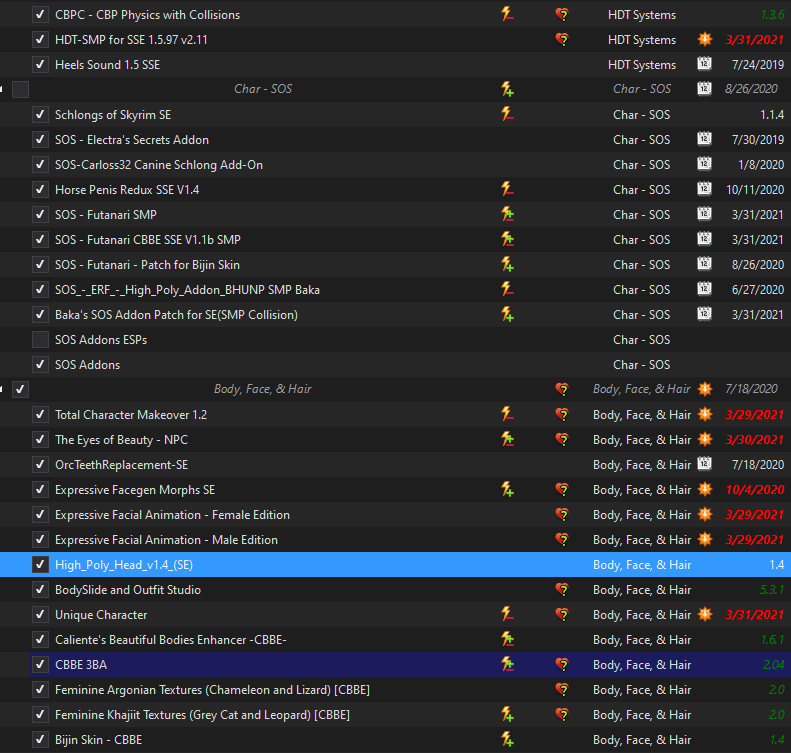Click the conflict icon on SOS - Futanari SMP
Screen dimensions: 791x753
click(x=507, y=214)
